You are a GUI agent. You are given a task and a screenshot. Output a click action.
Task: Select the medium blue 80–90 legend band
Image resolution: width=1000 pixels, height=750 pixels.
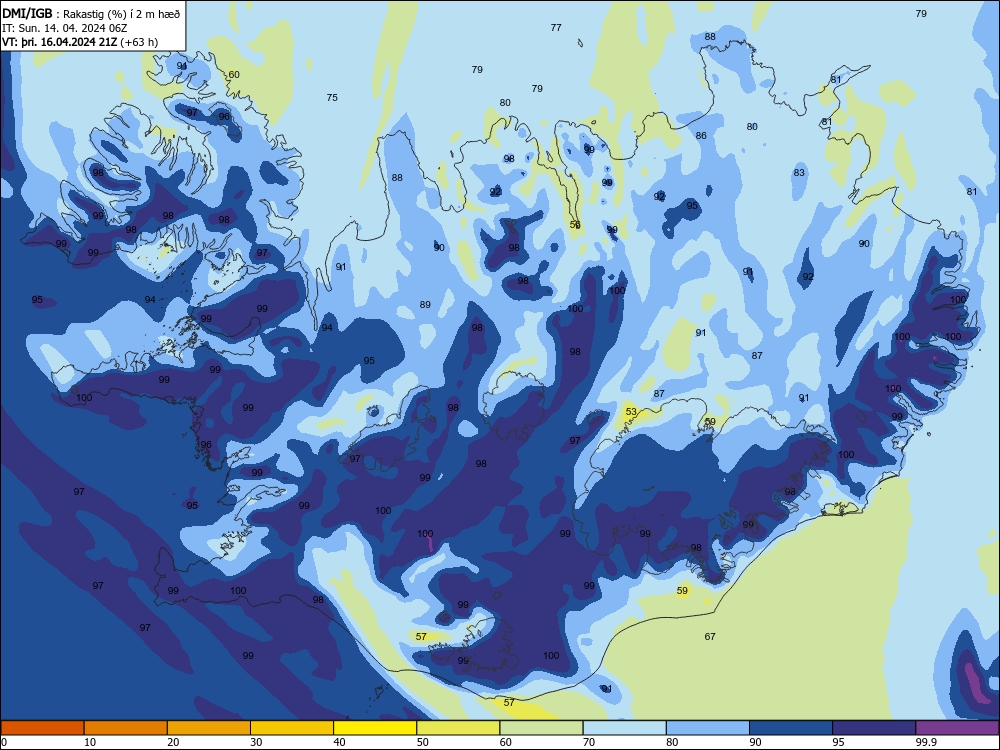click(x=708, y=728)
